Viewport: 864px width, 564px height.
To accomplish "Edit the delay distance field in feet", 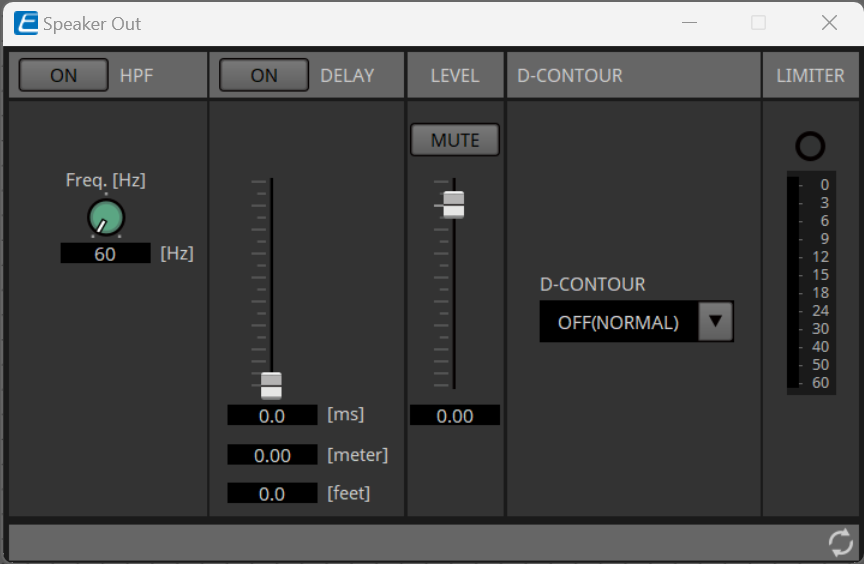I will point(272,494).
